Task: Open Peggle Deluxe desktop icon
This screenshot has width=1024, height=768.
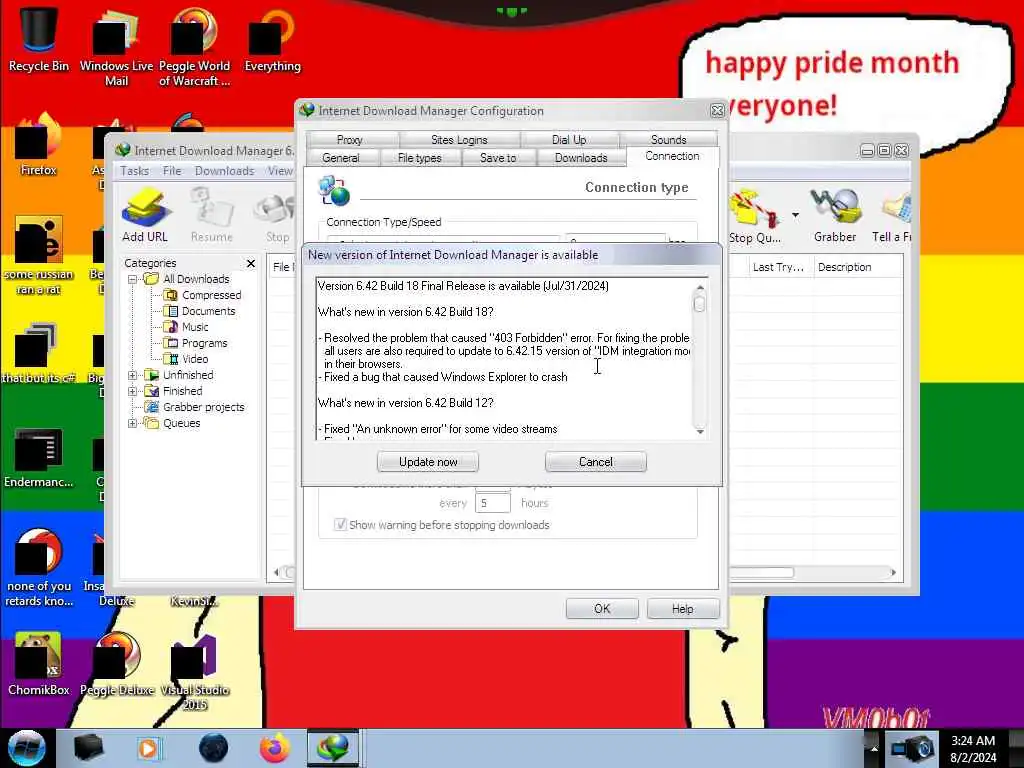Action: [117, 664]
